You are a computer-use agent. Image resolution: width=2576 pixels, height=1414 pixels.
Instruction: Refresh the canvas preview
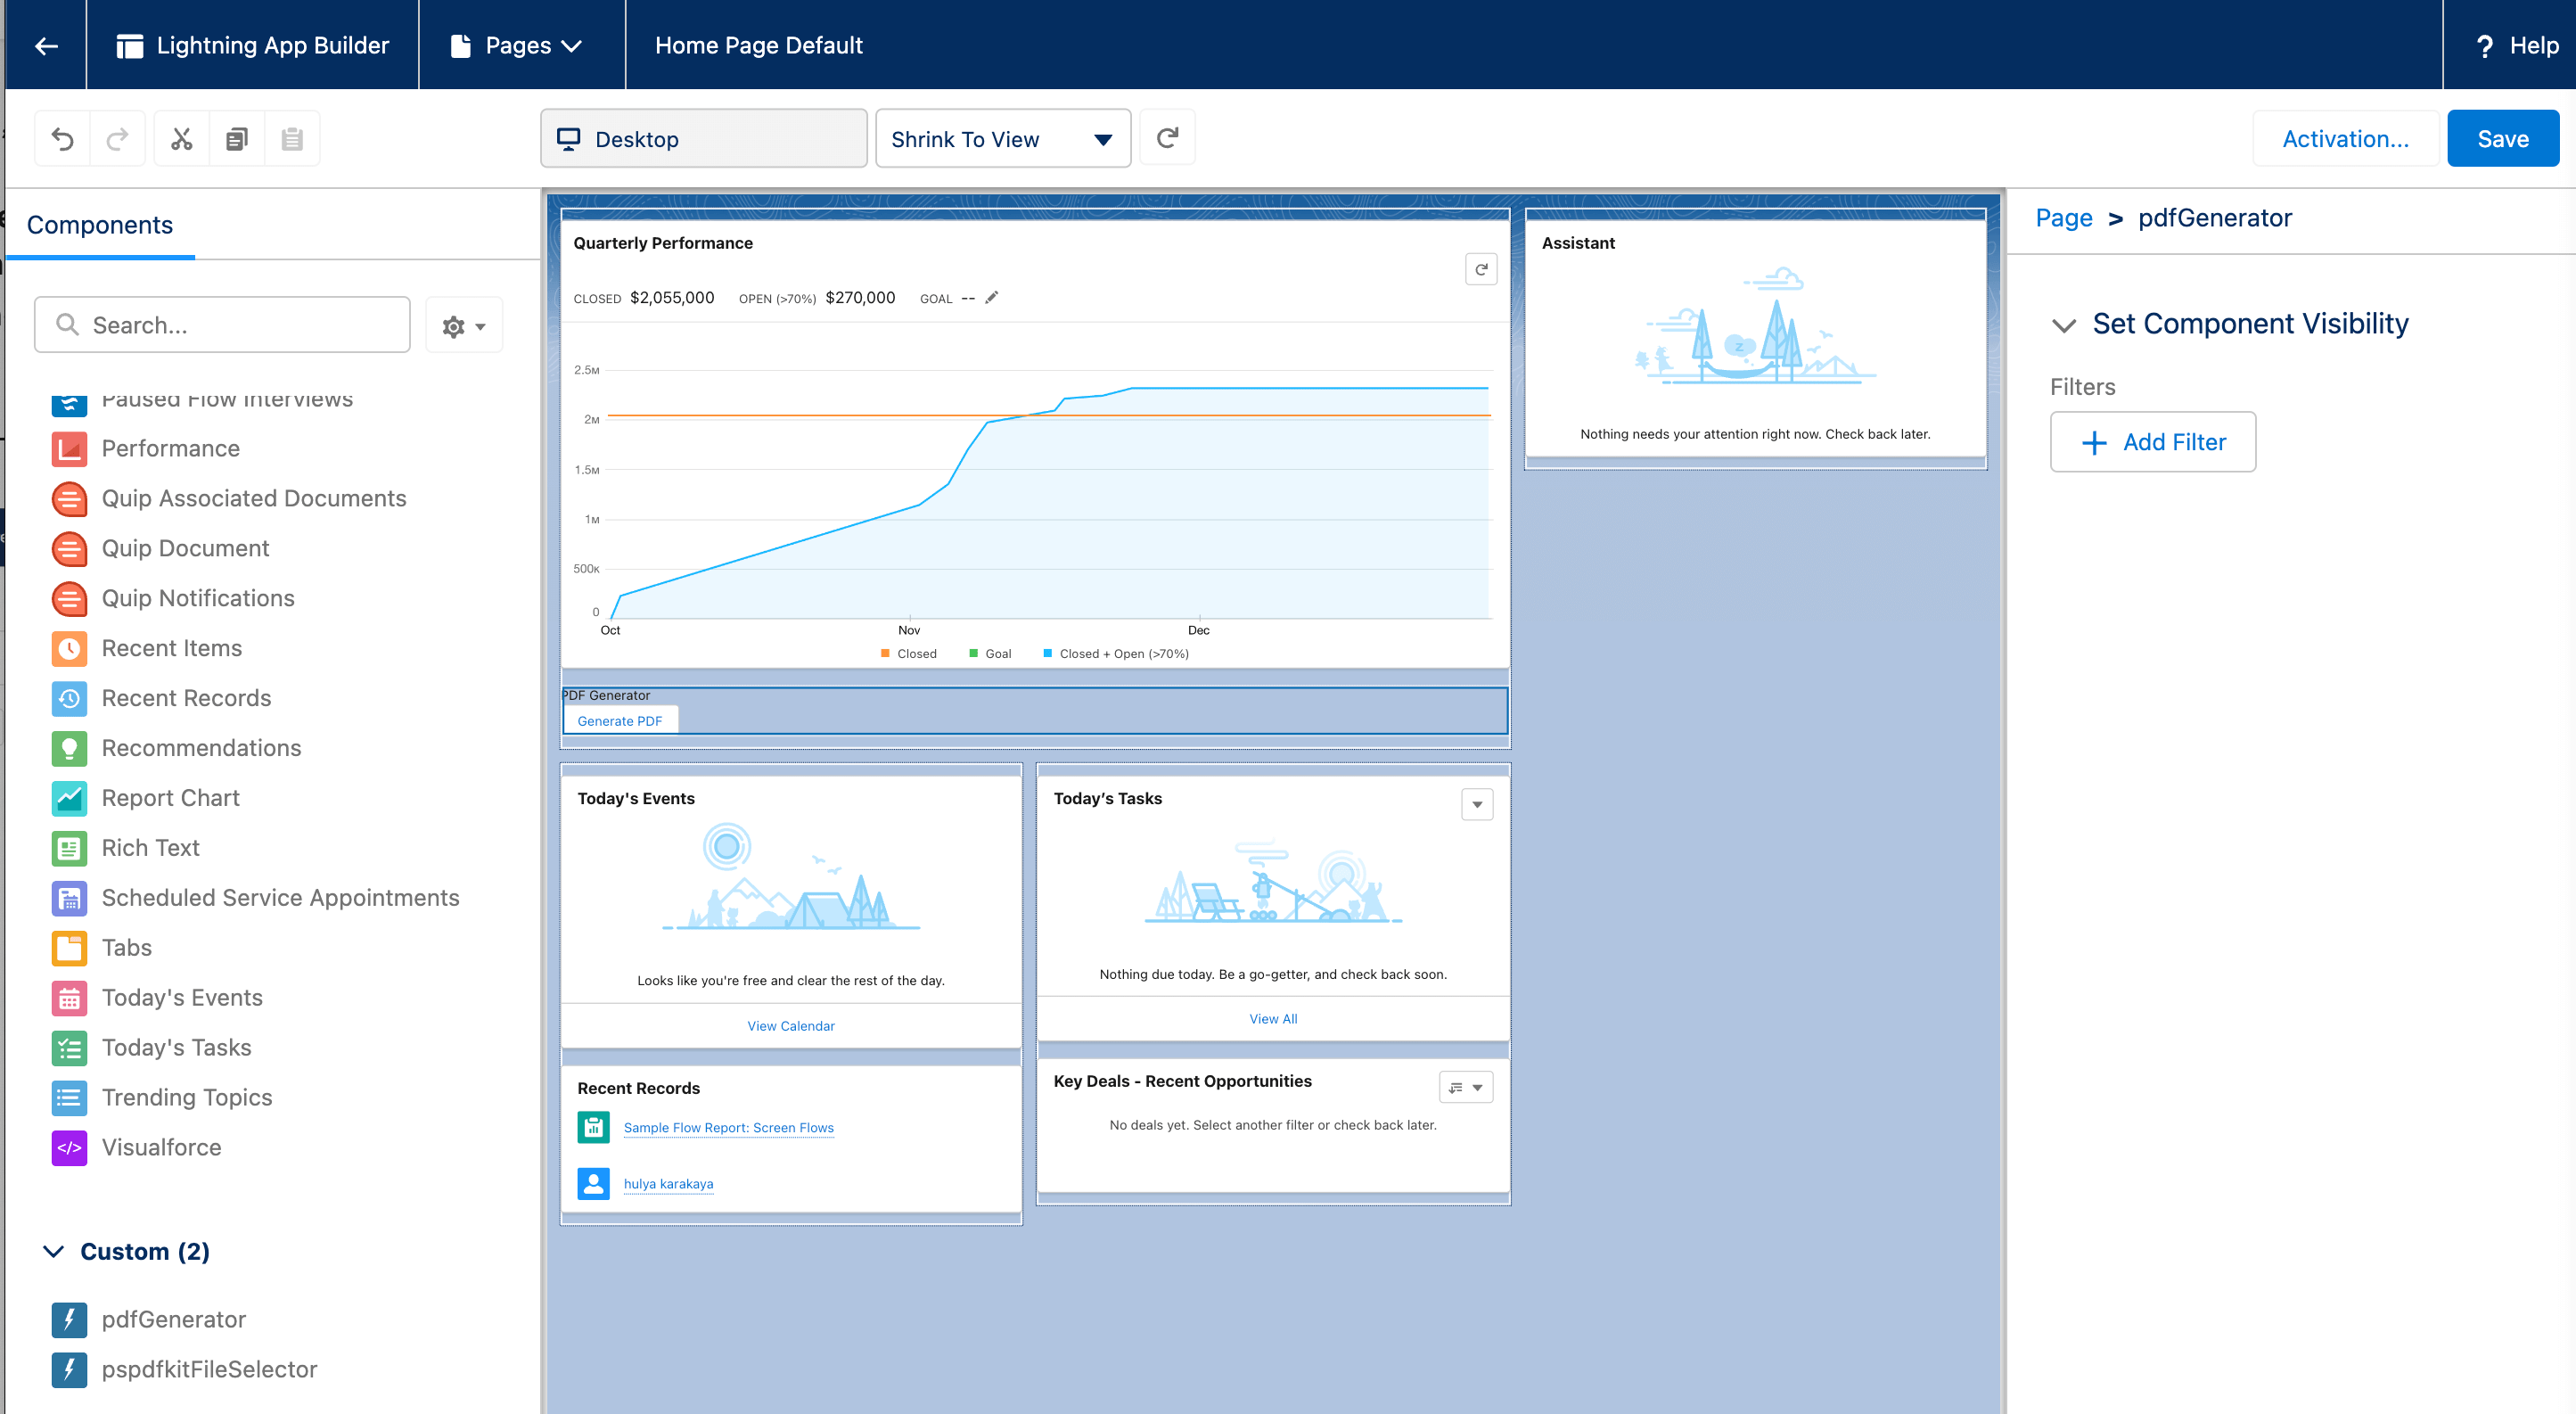point(1167,137)
